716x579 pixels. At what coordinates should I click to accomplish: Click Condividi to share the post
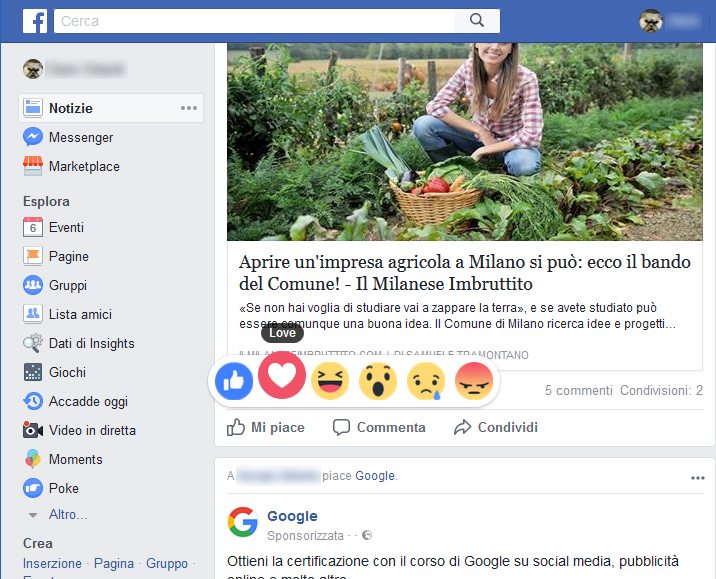click(495, 427)
